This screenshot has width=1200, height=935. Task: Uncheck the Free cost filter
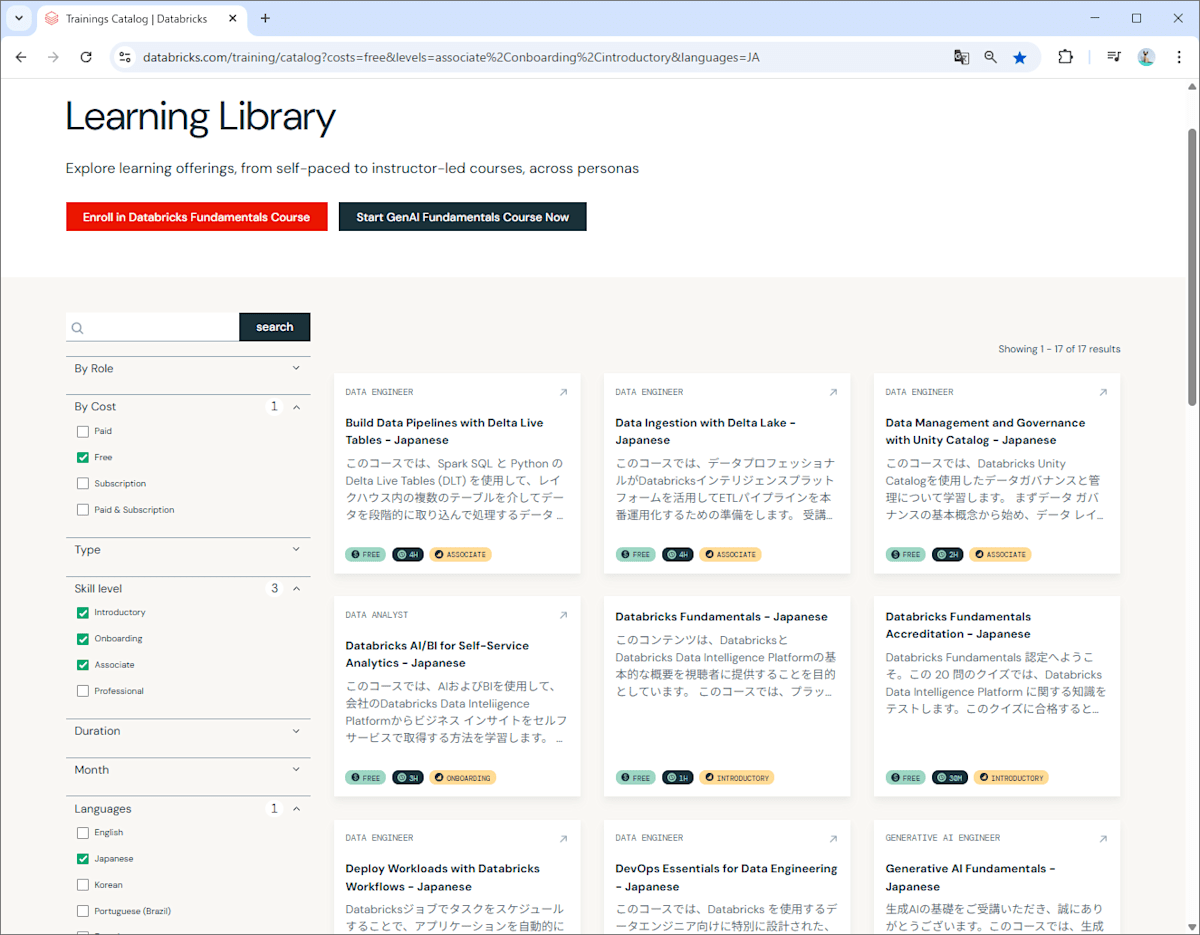point(83,457)
